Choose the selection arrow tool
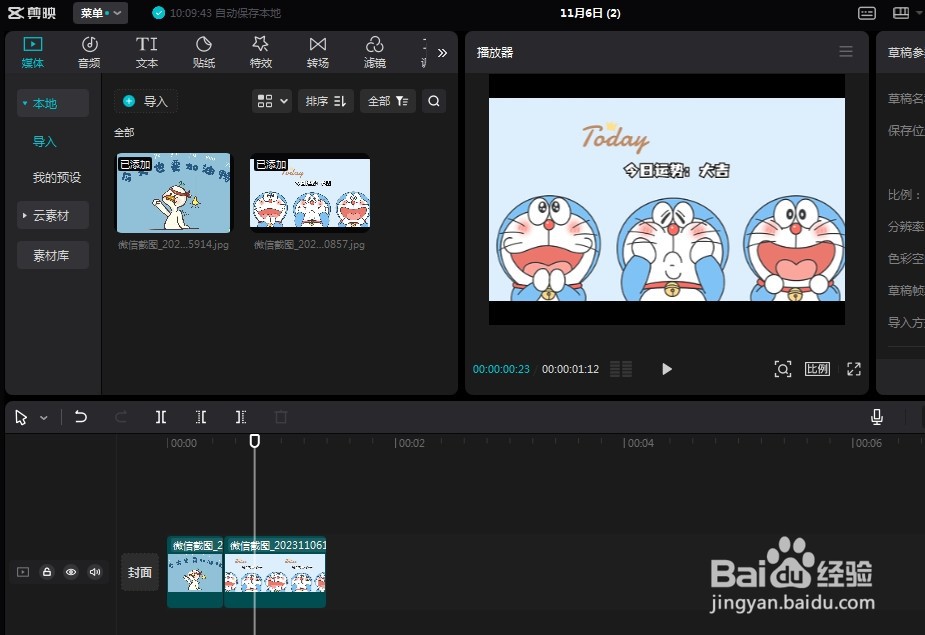The width and height of the screenshot is (925, 635). (21, 417)
